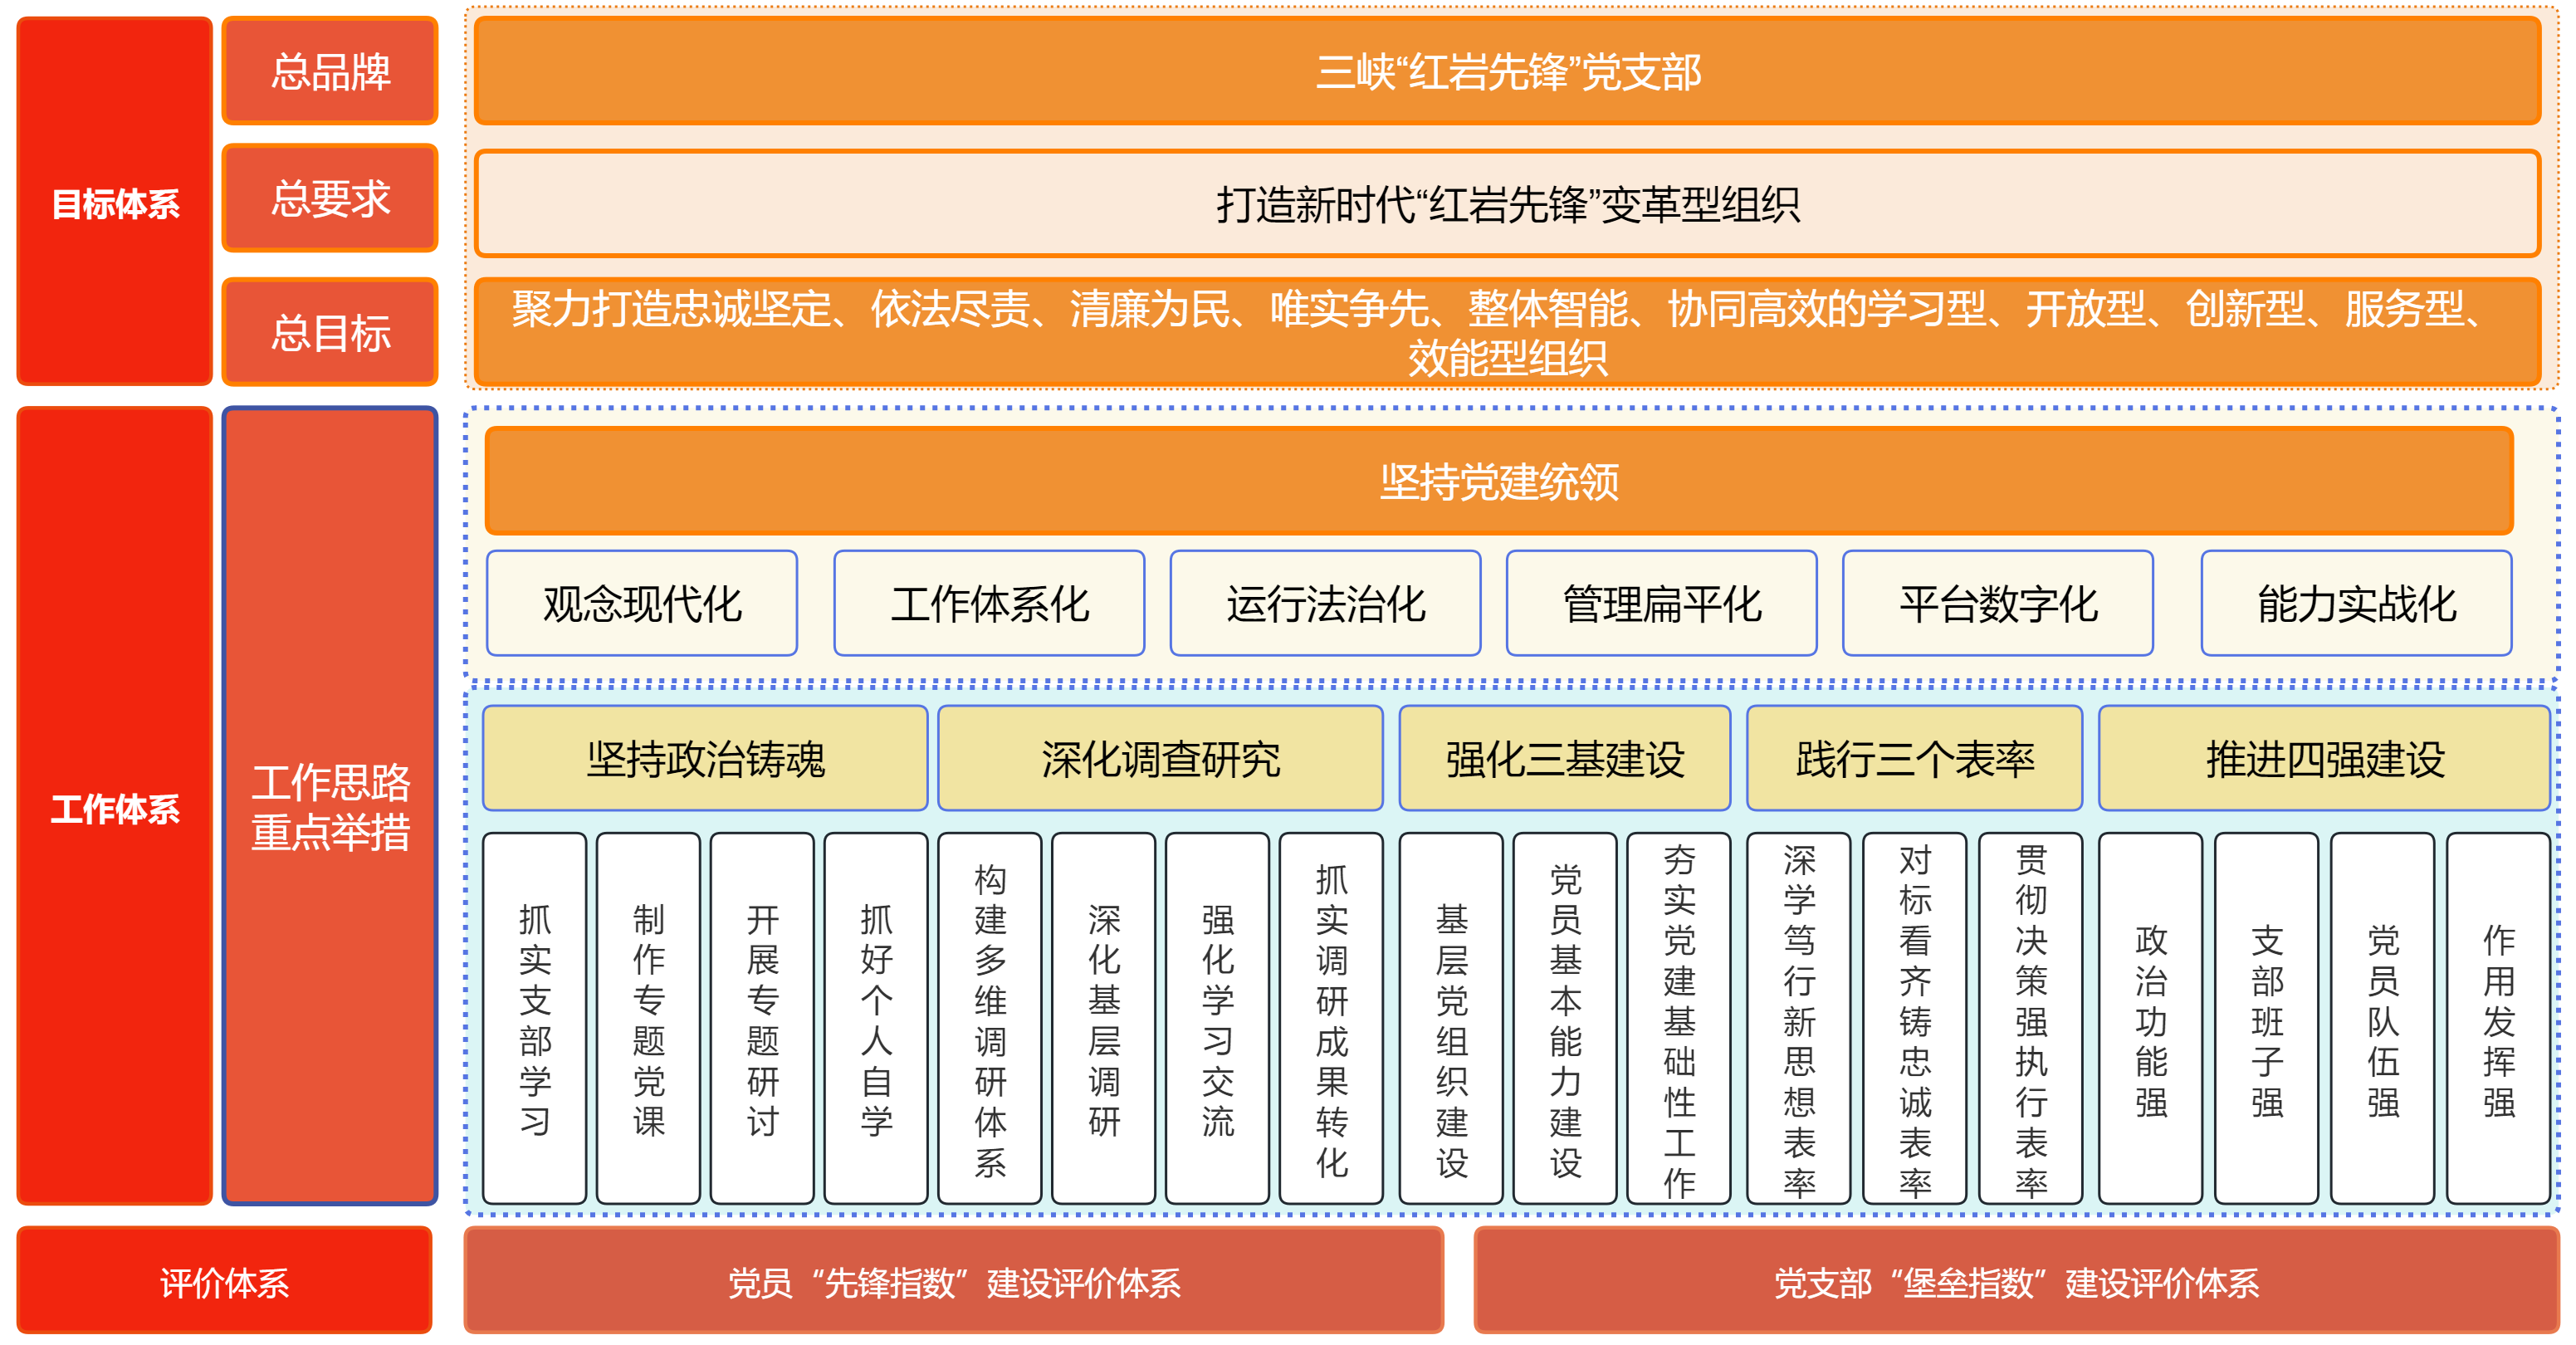
Task: Click the 坚持党建统领 orange bar
Action: coord(1498,481)
